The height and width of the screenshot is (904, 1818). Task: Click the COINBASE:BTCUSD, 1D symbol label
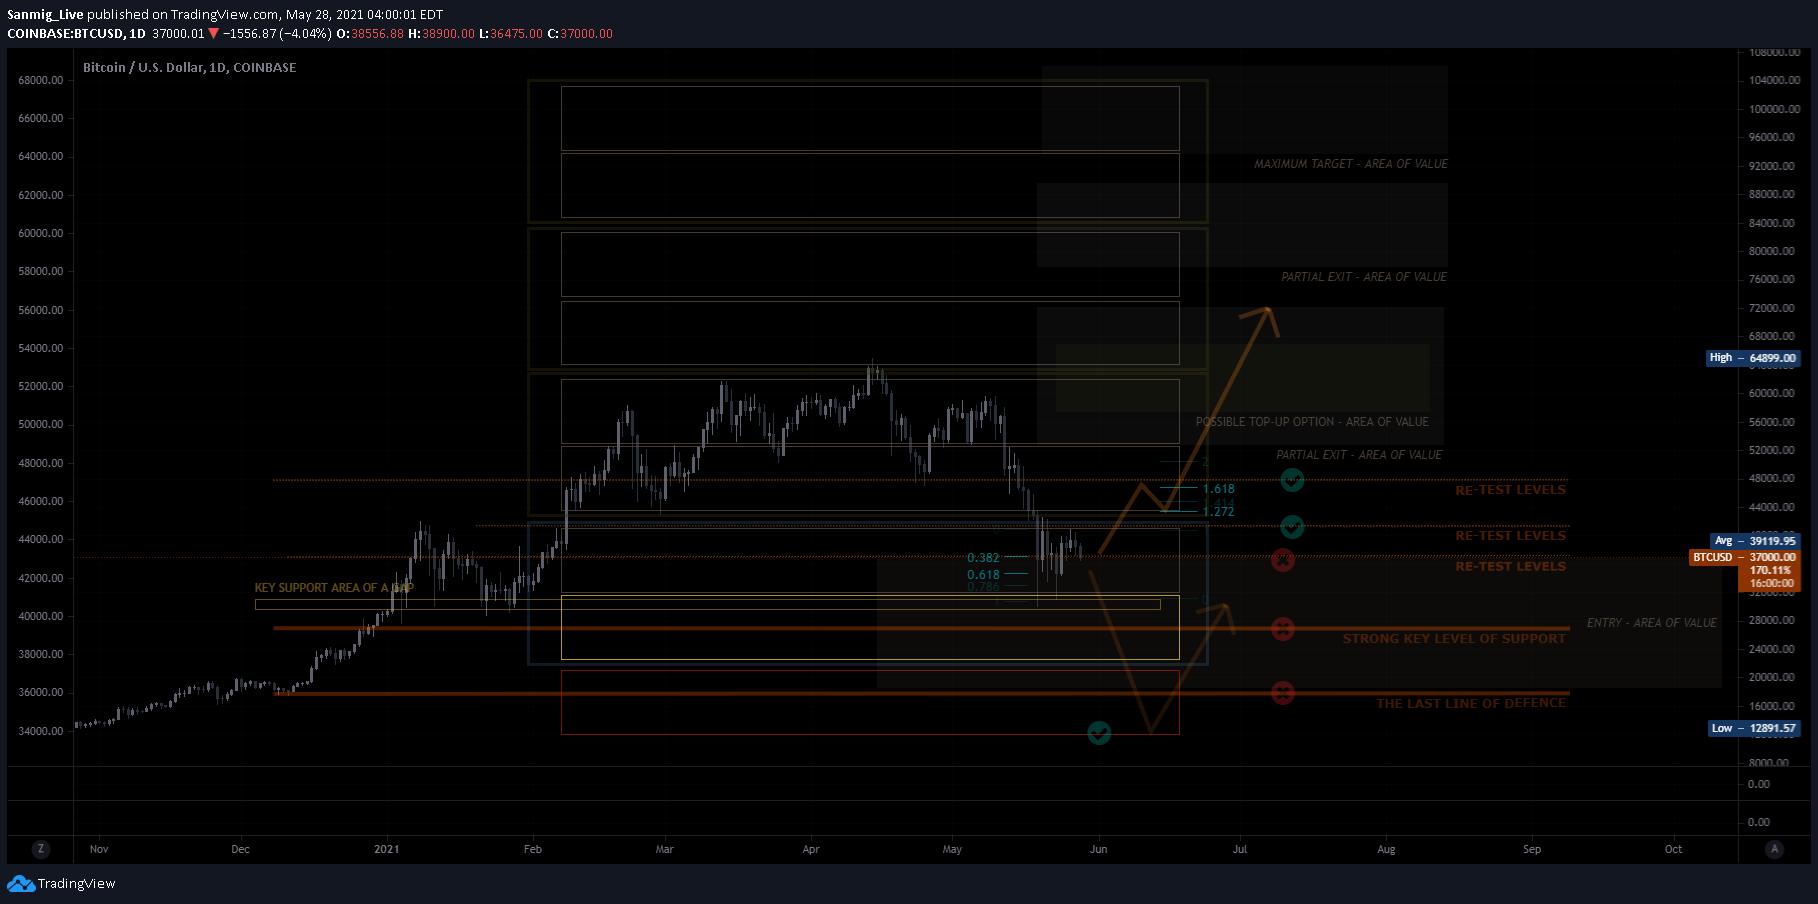click(x=76, y=33)
